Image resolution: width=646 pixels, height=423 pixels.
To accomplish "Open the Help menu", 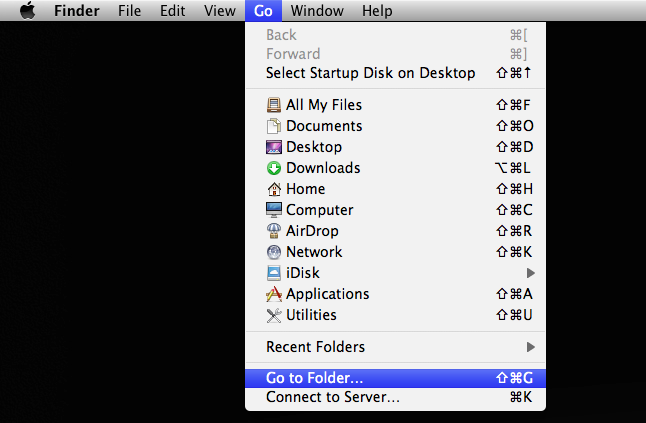I will tap(377, 11).
